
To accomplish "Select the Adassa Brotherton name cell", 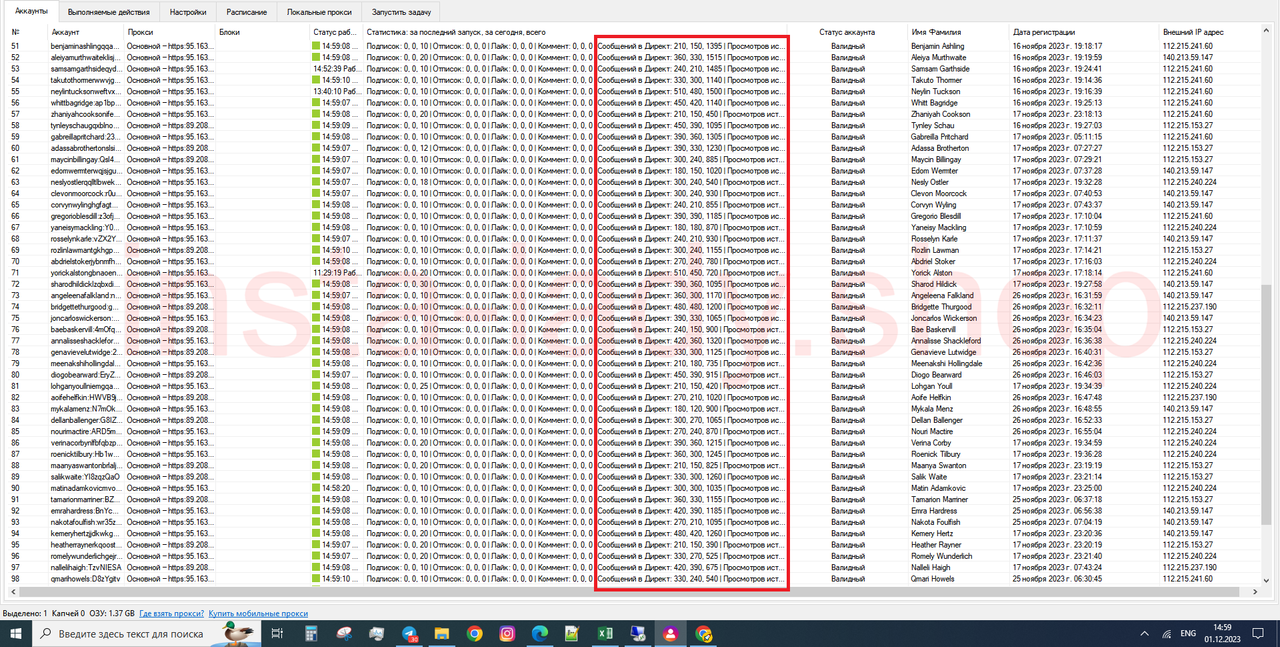I will [942, 148].
